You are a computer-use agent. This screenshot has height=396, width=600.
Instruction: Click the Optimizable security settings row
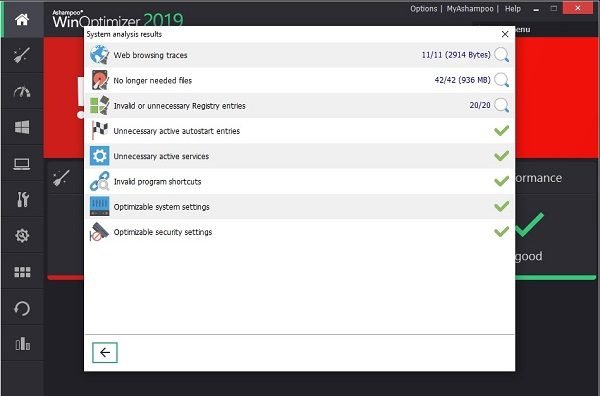click(x=299, y=232)
